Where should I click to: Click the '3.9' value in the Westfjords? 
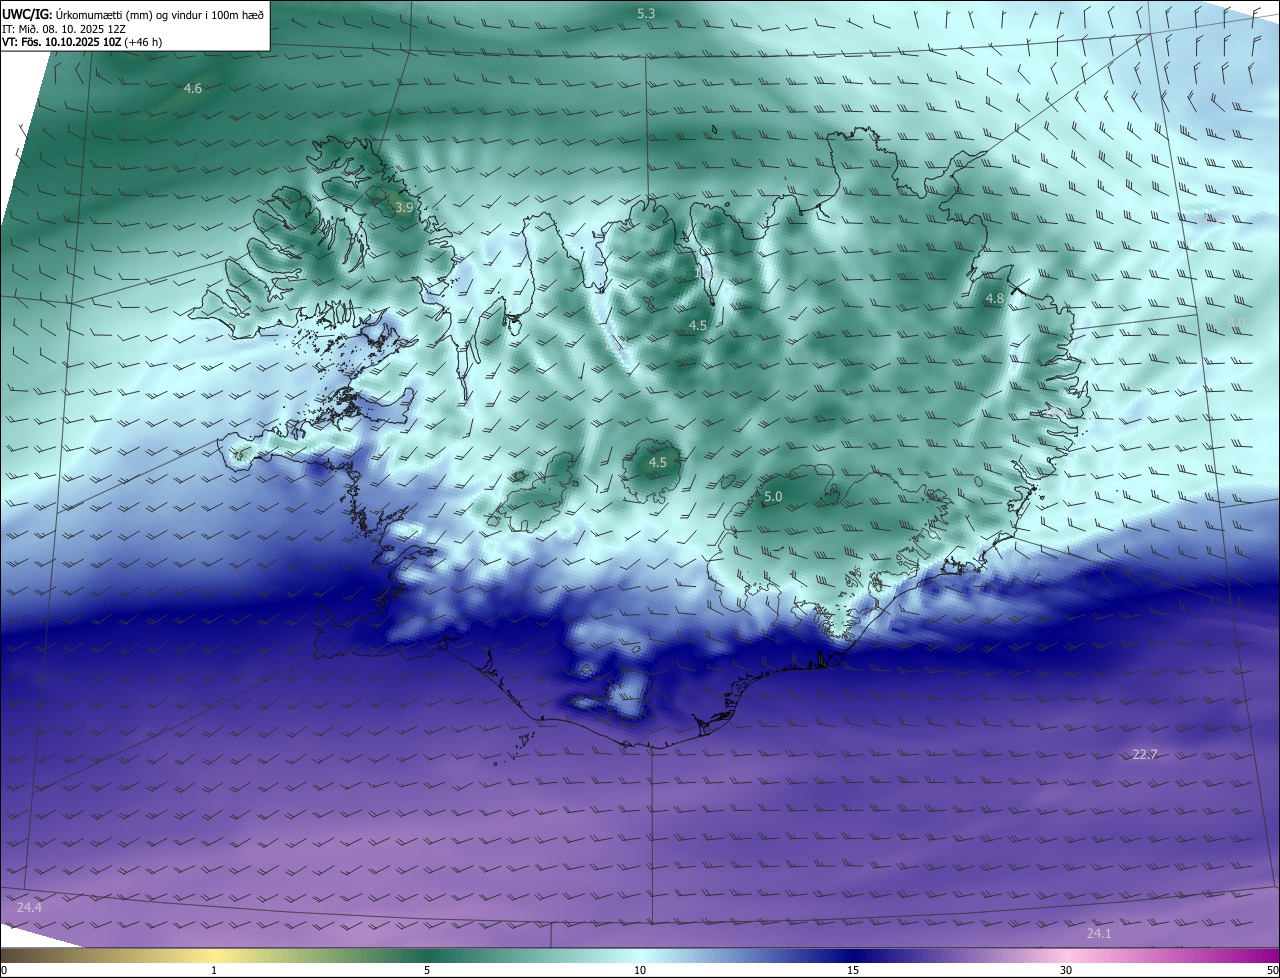click(404, 208)
